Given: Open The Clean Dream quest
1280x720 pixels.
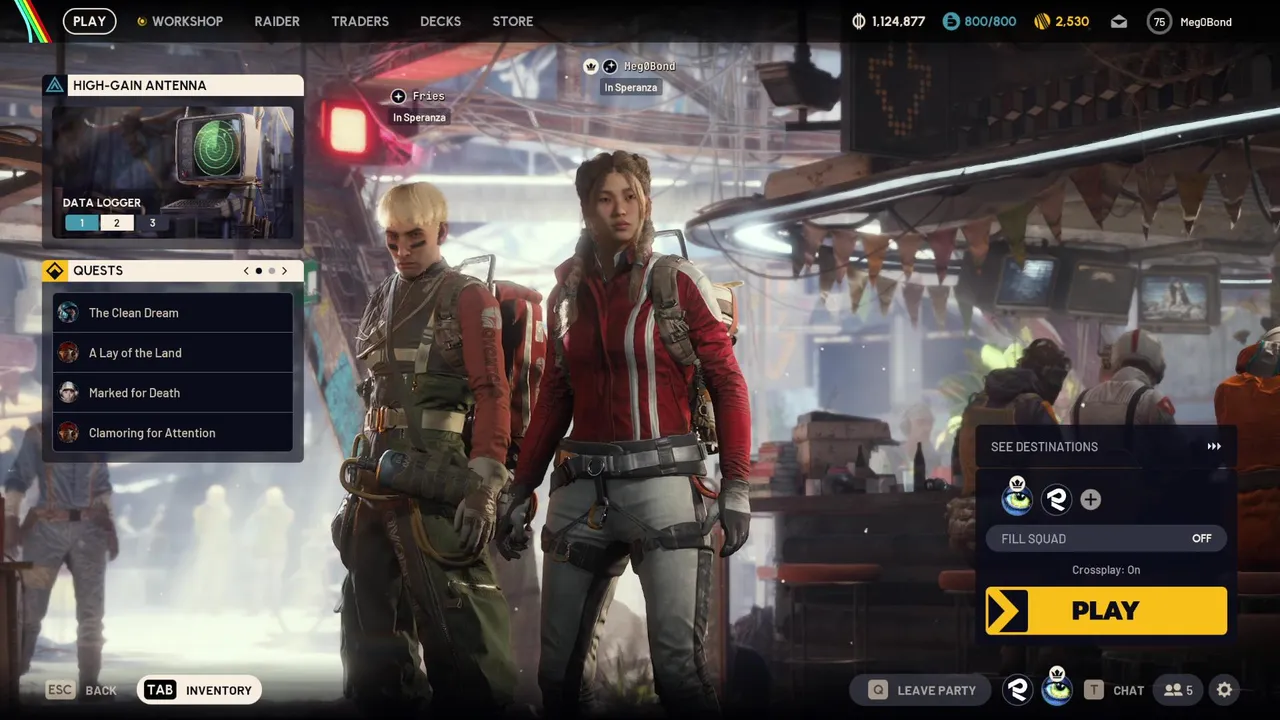Looking at the screenshot, I should pyautogui.click(x=173, y=312).
